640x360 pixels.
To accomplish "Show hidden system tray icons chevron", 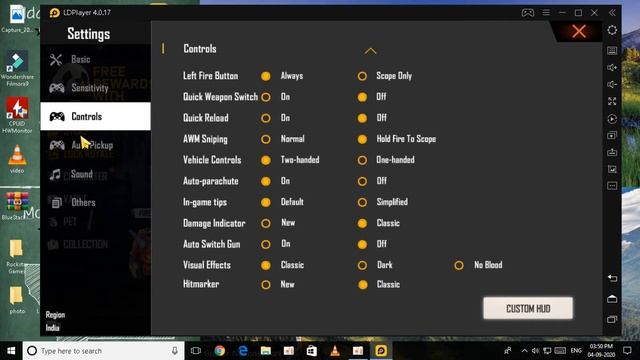I will click(x=524, y=351).
